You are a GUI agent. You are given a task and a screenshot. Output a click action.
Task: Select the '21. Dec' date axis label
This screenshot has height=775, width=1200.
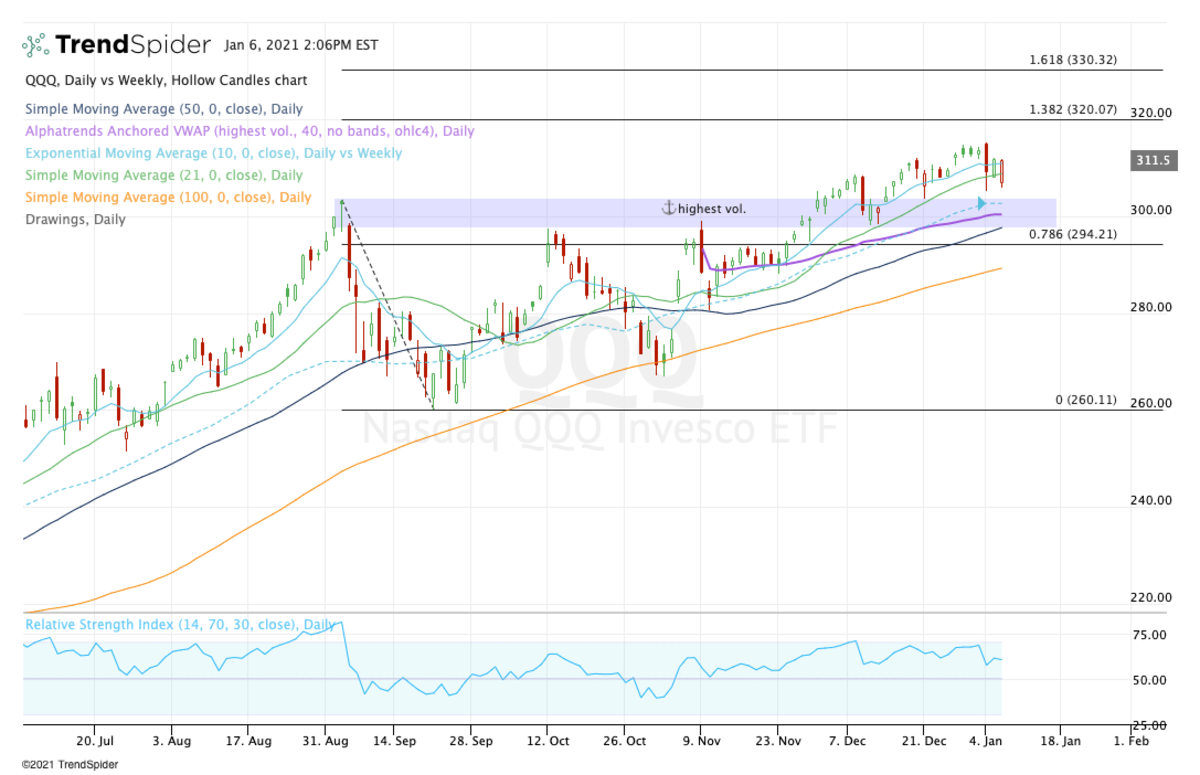[x=923, y=741]
